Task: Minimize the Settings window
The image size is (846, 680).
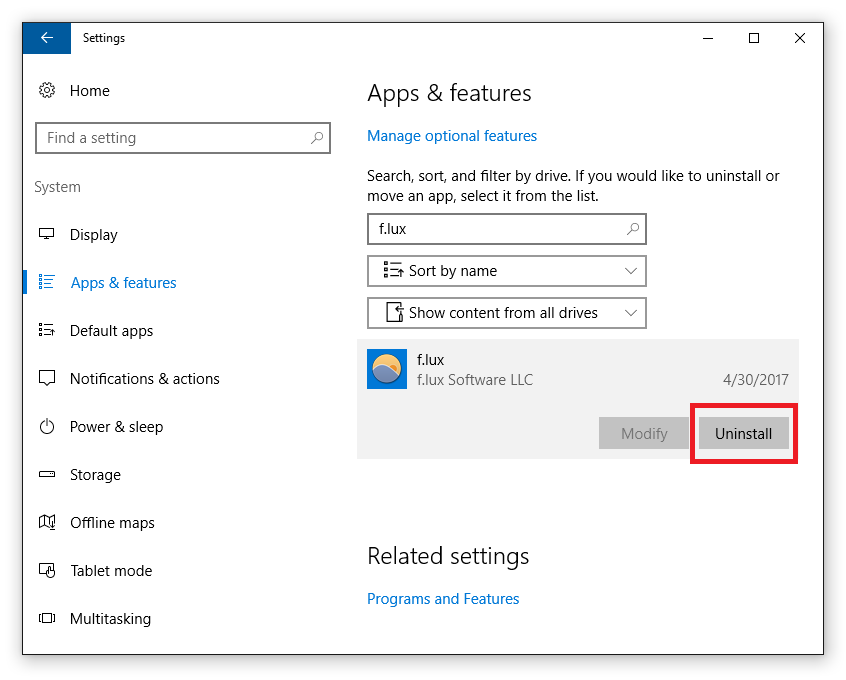Action: [708, 38]
